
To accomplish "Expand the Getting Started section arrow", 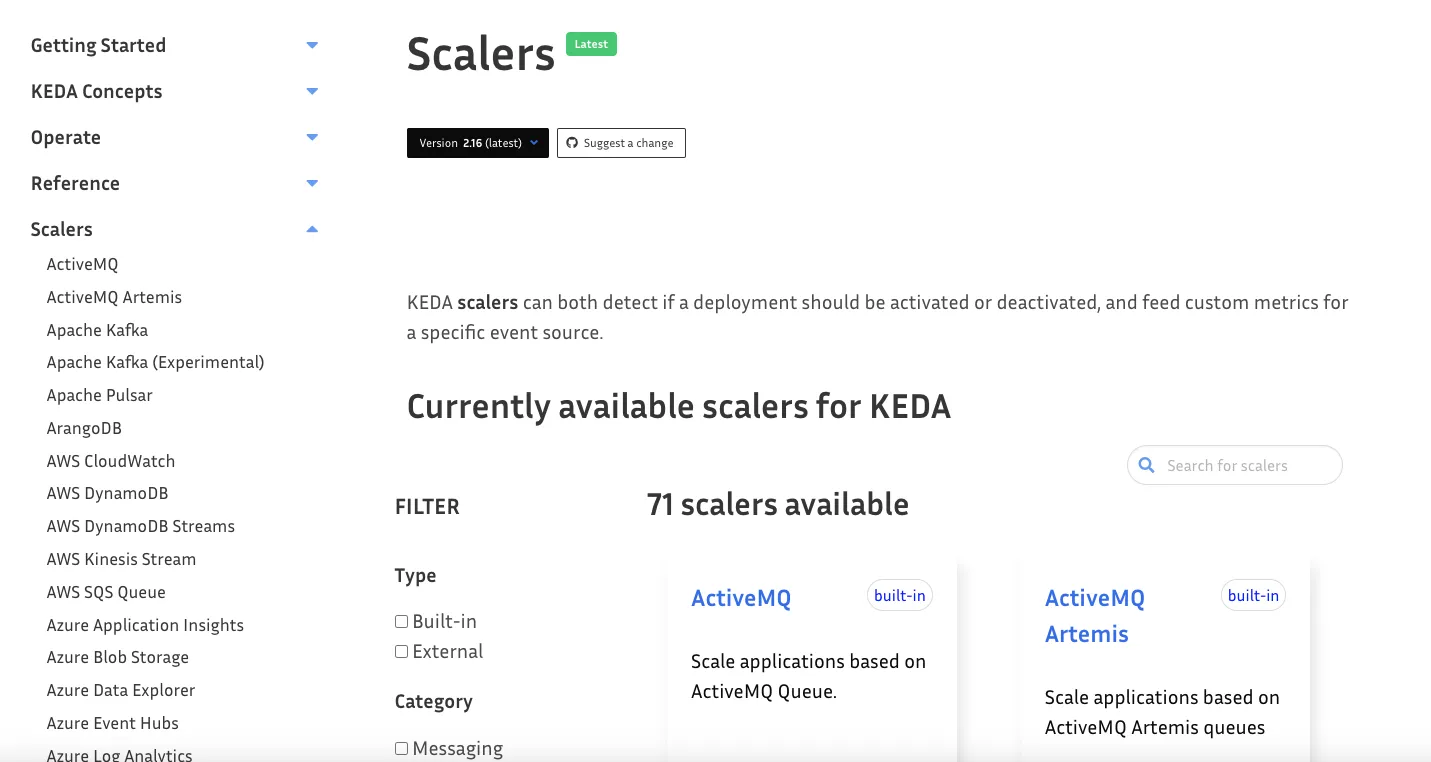I will pyautogui.click(x=312, y=45).
